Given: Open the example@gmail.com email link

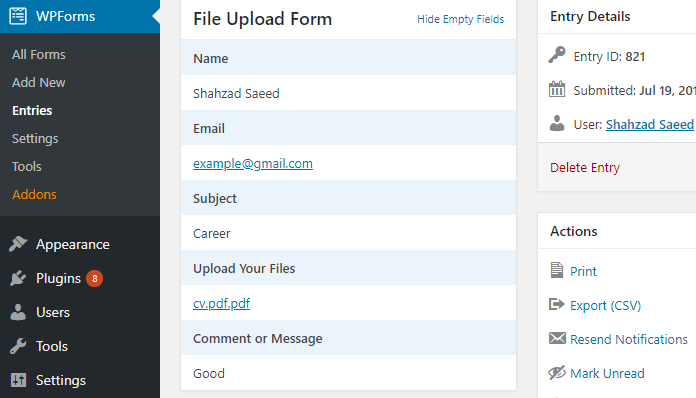Looking at the screenshot, I should (253, 163).
